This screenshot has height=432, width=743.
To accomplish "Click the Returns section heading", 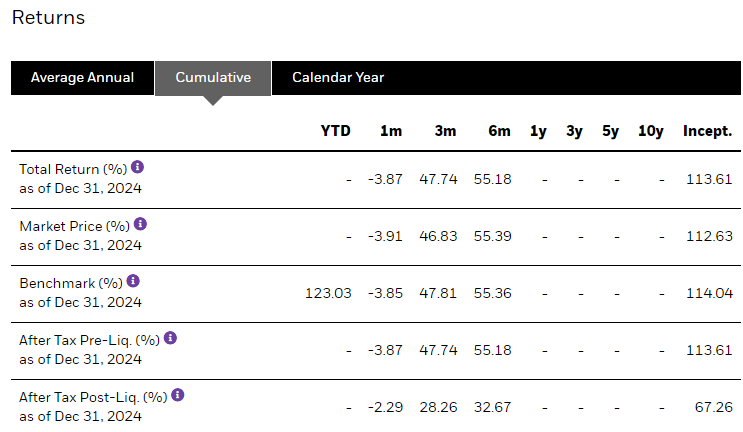I will pyautogui.click(x=48, y=18).
